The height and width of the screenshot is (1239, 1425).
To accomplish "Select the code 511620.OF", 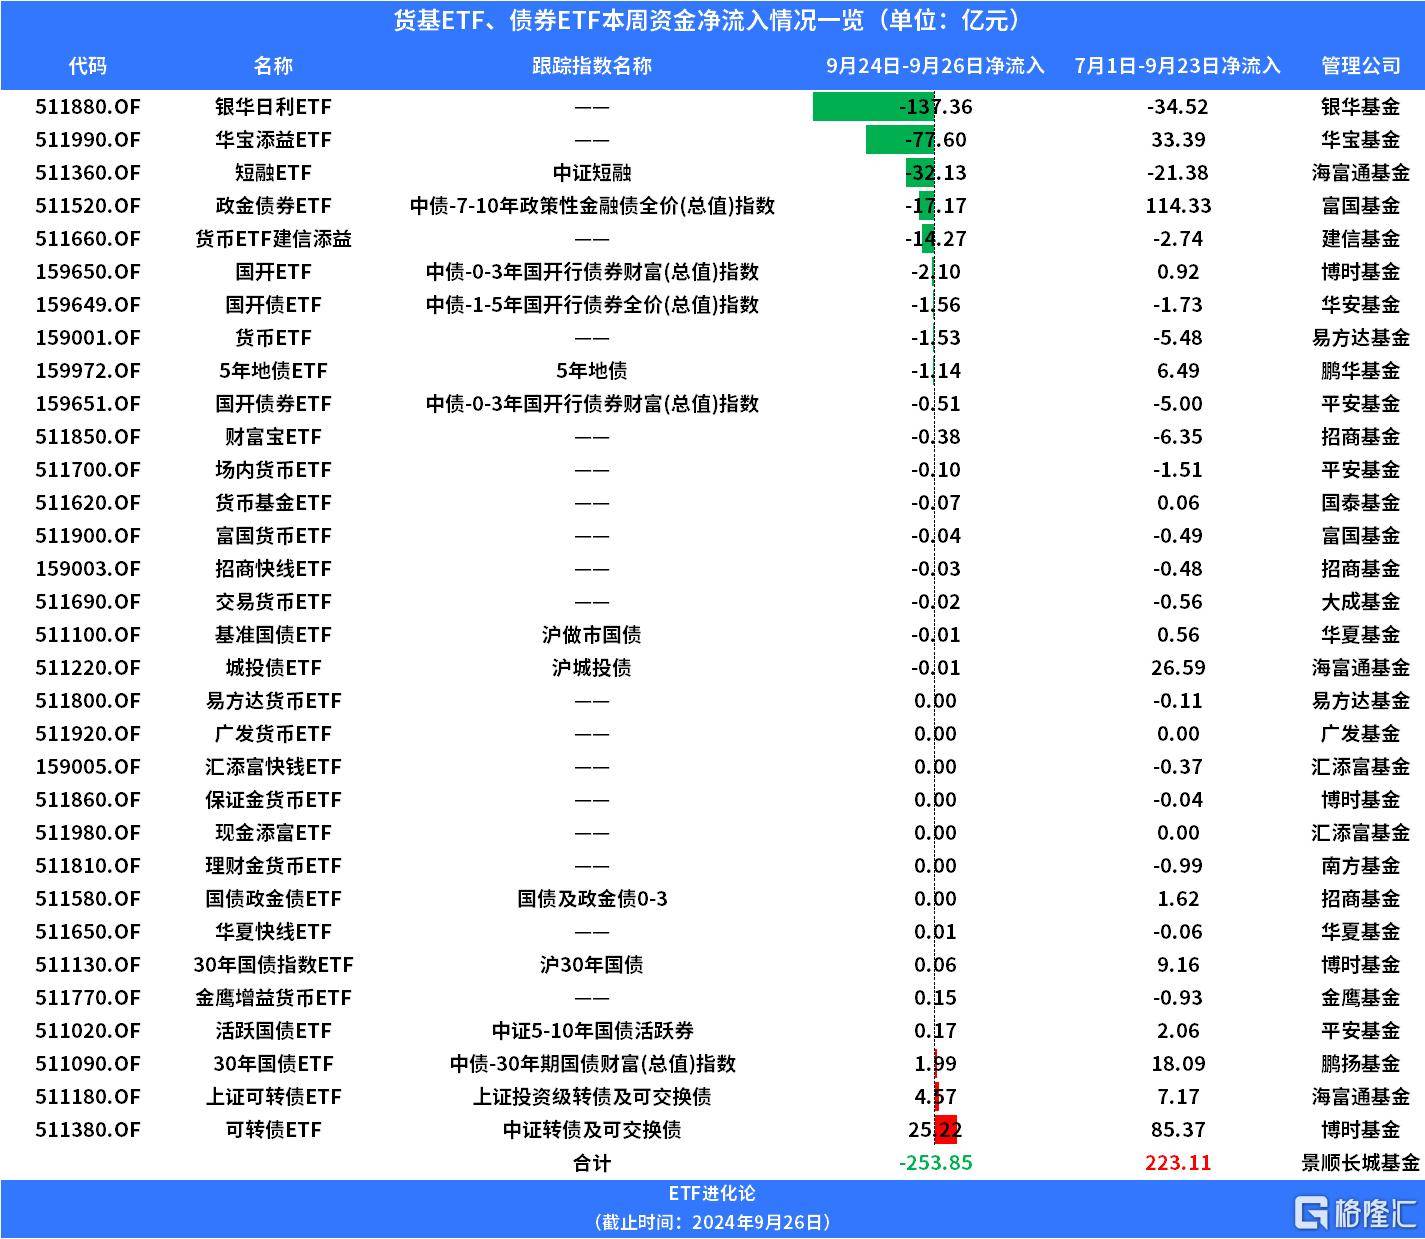I will [x=88, y=503].
